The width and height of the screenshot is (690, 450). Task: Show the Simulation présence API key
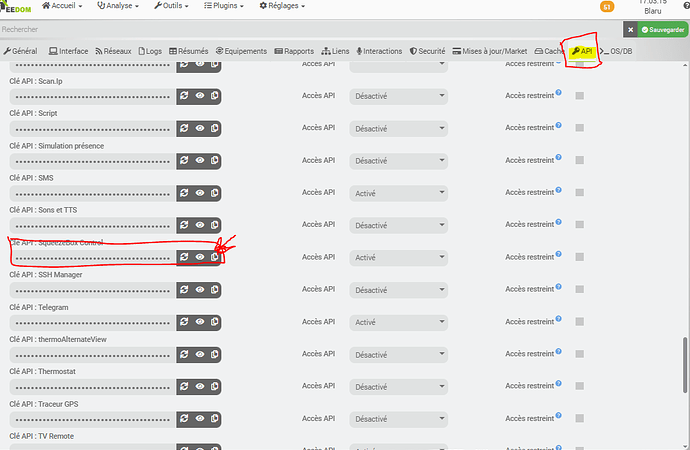click(x=200, y=161)
